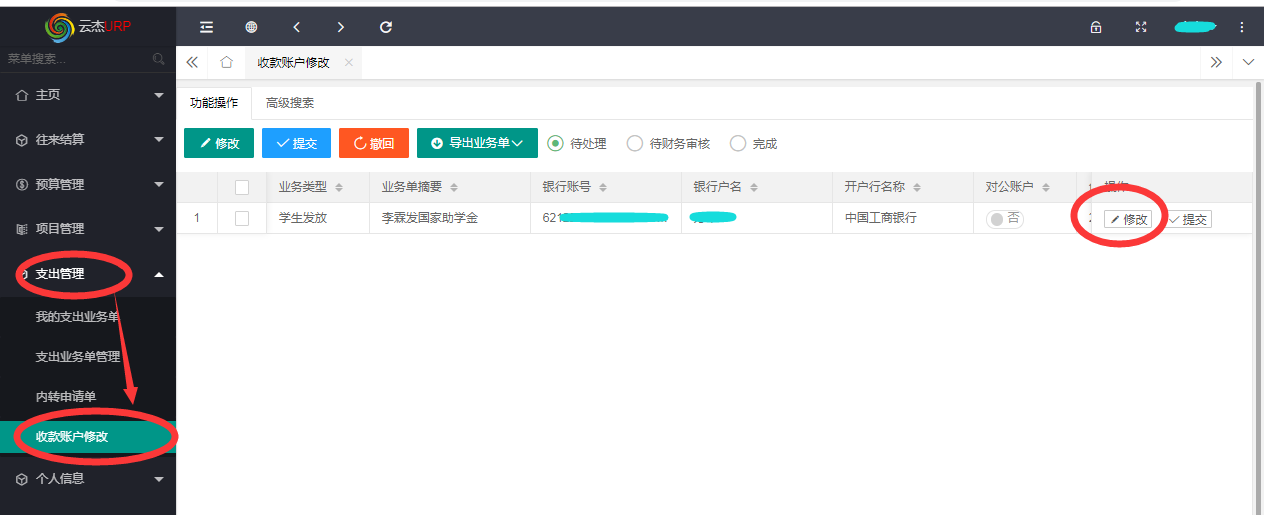Screen dimensions: 1264x515
Task: Click the home icon in tab bar
Action: click(226, 62)
